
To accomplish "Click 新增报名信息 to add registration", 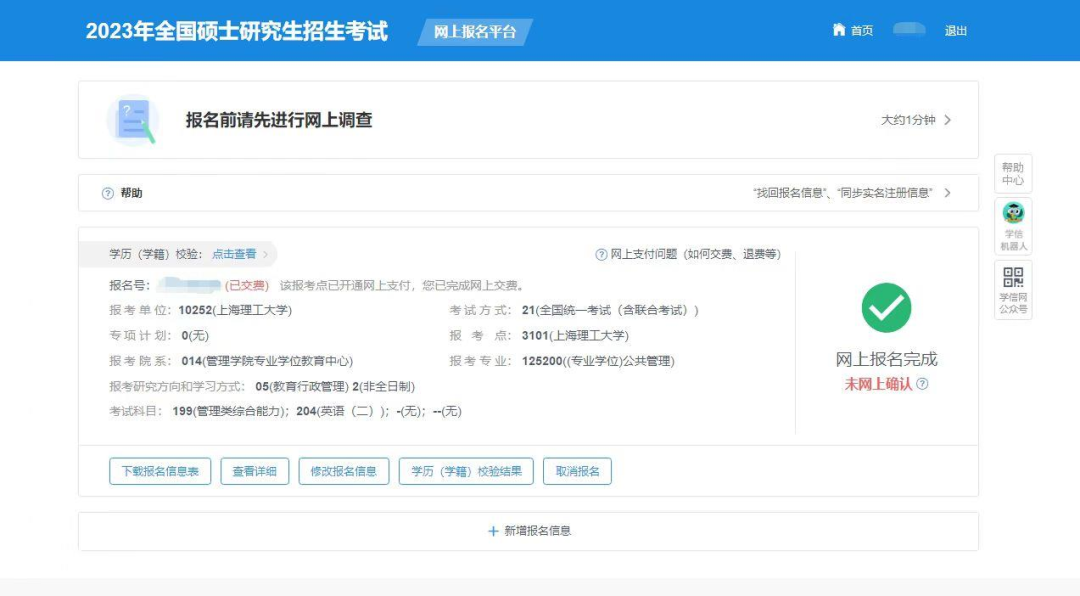I will [x=537, y=531].
